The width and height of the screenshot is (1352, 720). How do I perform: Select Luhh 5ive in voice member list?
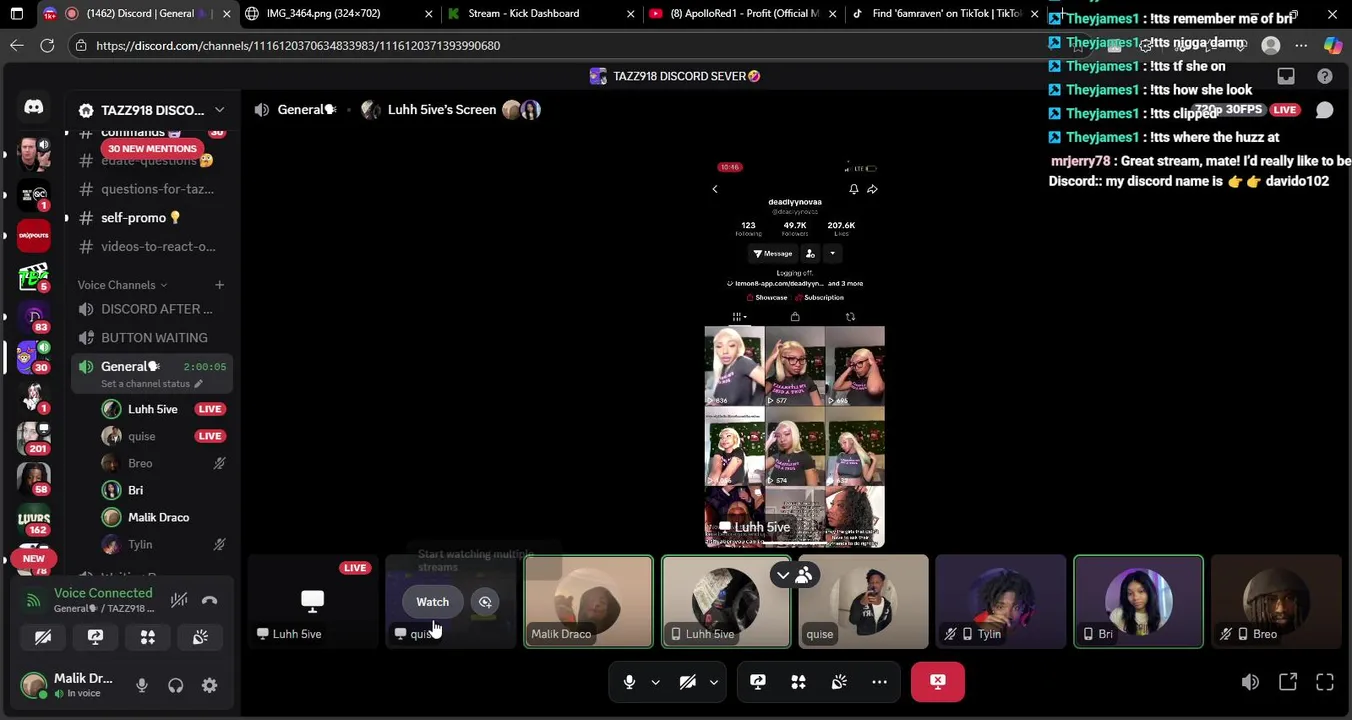164,409
